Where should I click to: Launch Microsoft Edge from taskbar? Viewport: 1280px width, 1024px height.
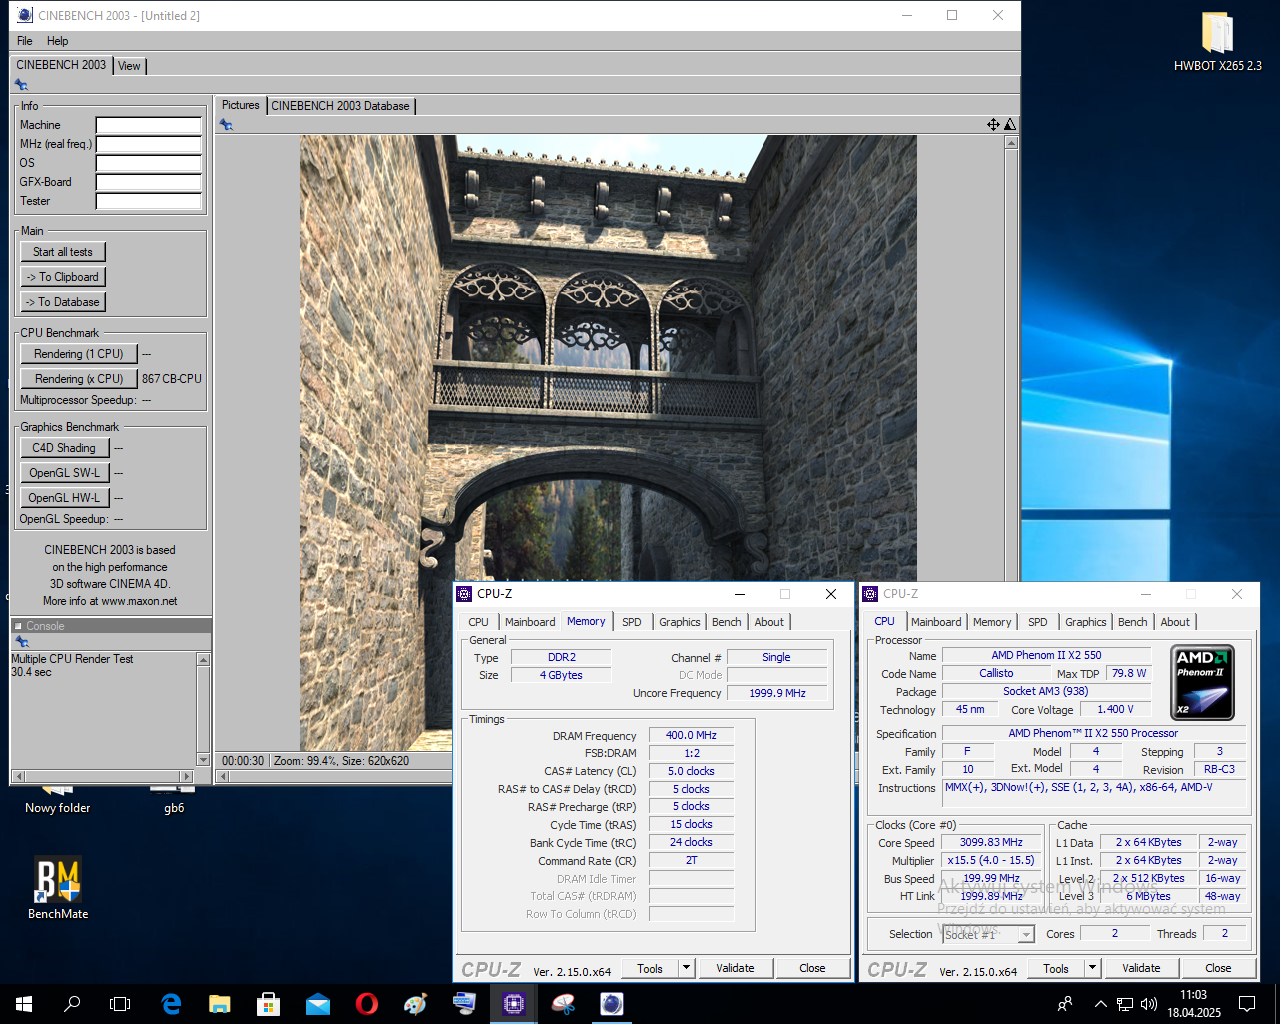click(171, 1003)
